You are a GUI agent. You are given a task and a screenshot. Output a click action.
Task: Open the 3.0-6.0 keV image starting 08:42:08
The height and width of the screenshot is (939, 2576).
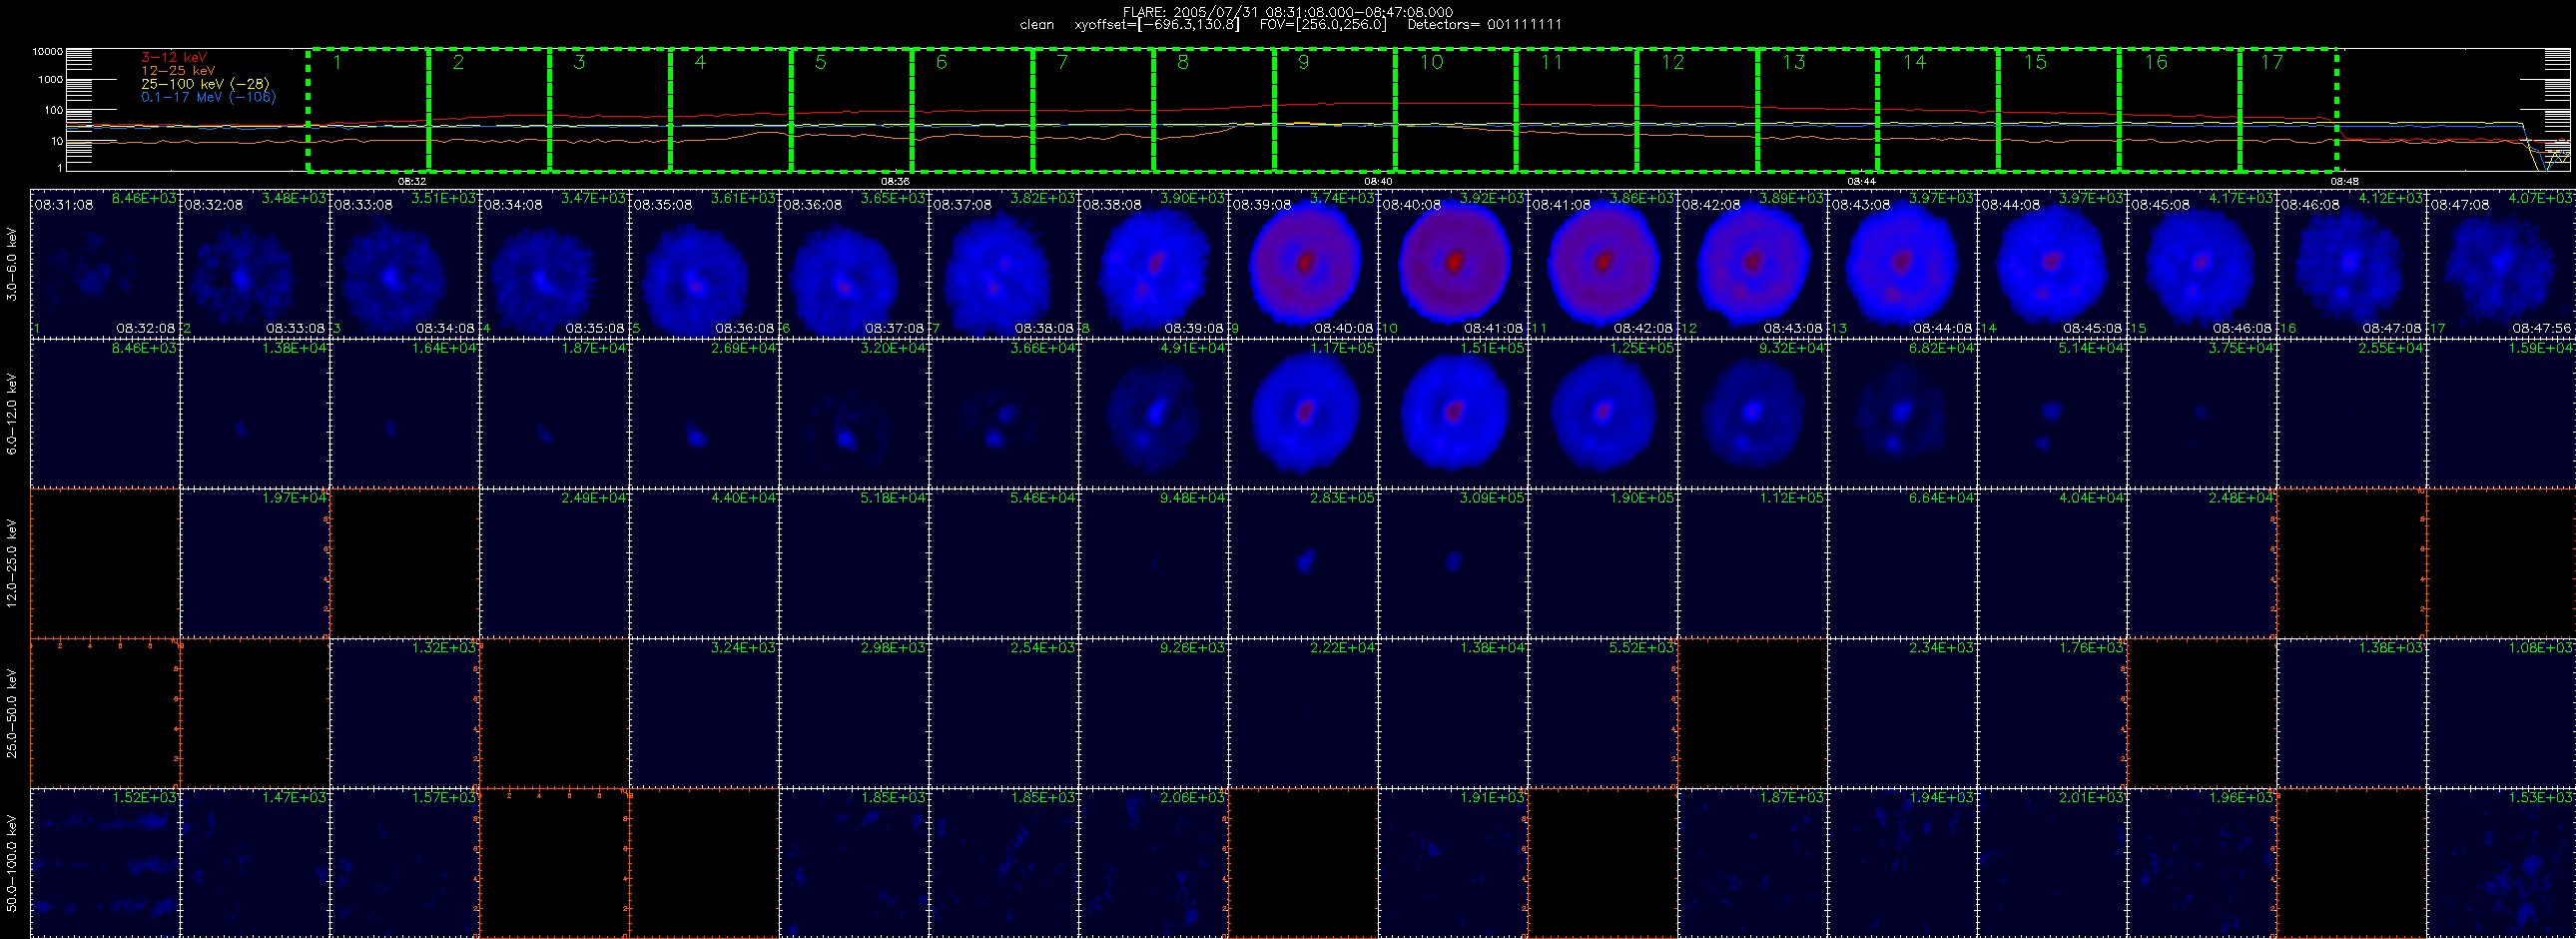point(1753,263)
